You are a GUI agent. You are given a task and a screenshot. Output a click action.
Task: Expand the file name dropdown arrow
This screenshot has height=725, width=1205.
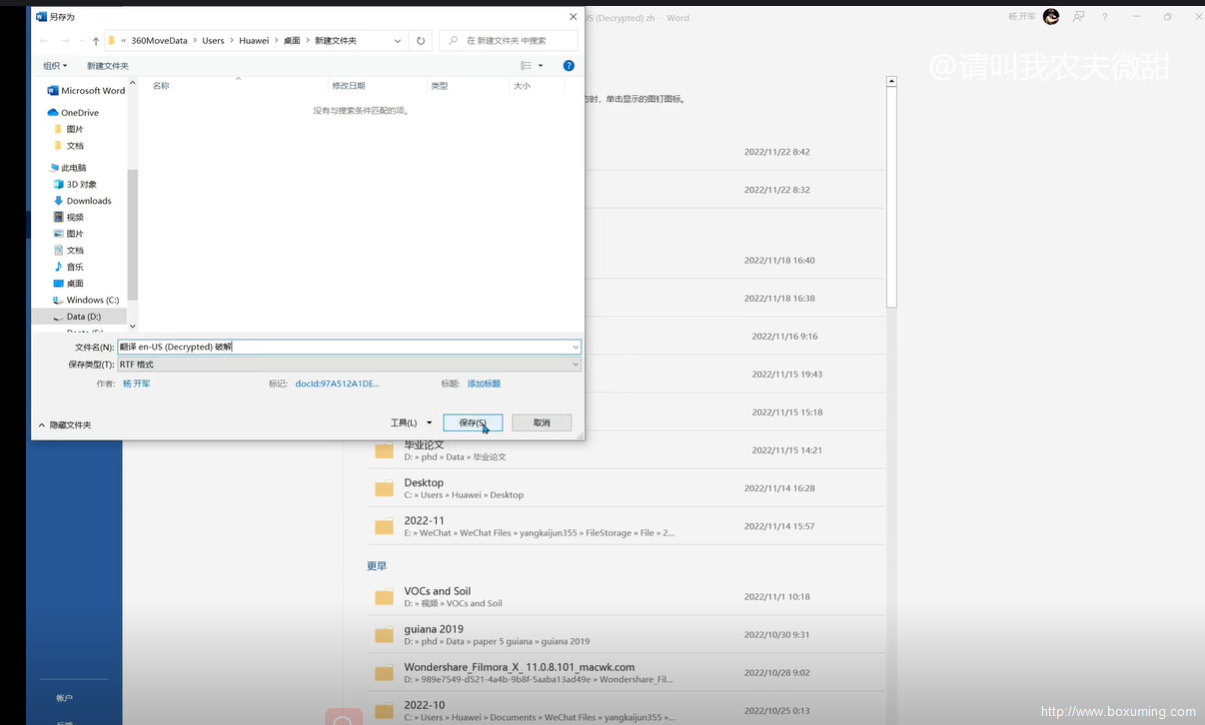point(575,347)
